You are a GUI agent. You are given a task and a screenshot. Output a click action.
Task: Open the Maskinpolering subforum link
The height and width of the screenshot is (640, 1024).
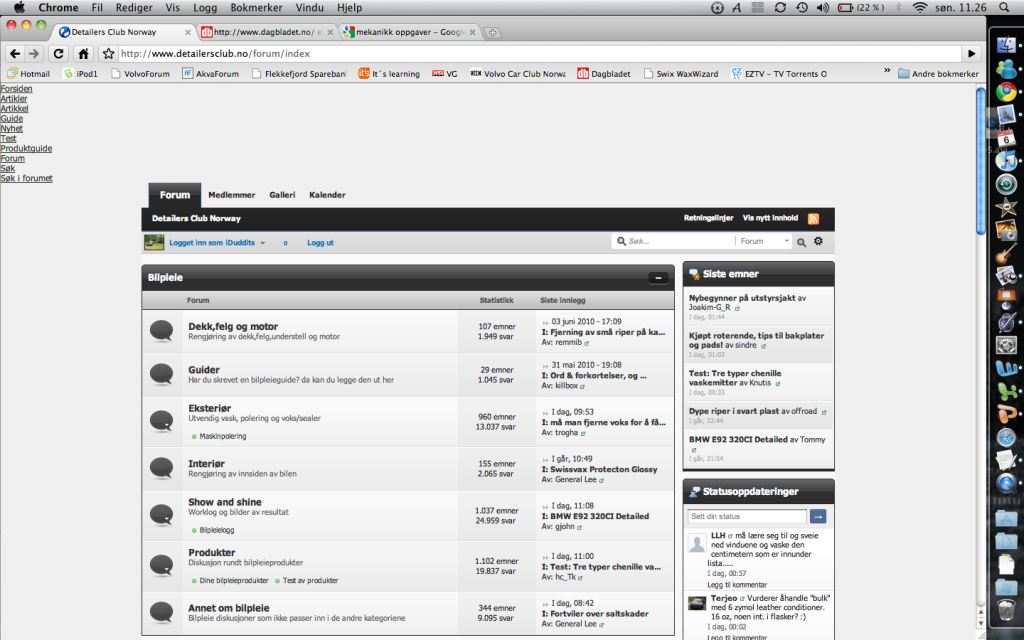pyautogui.click(x=223, y=436)
